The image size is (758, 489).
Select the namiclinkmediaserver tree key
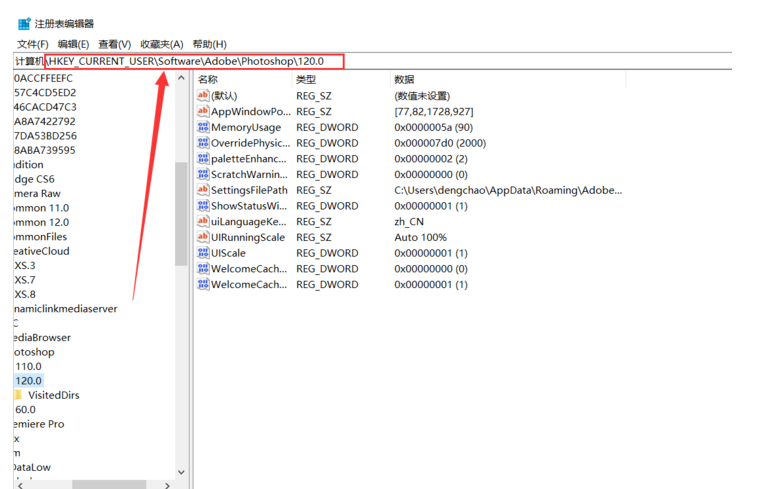(x=66, y=309)
